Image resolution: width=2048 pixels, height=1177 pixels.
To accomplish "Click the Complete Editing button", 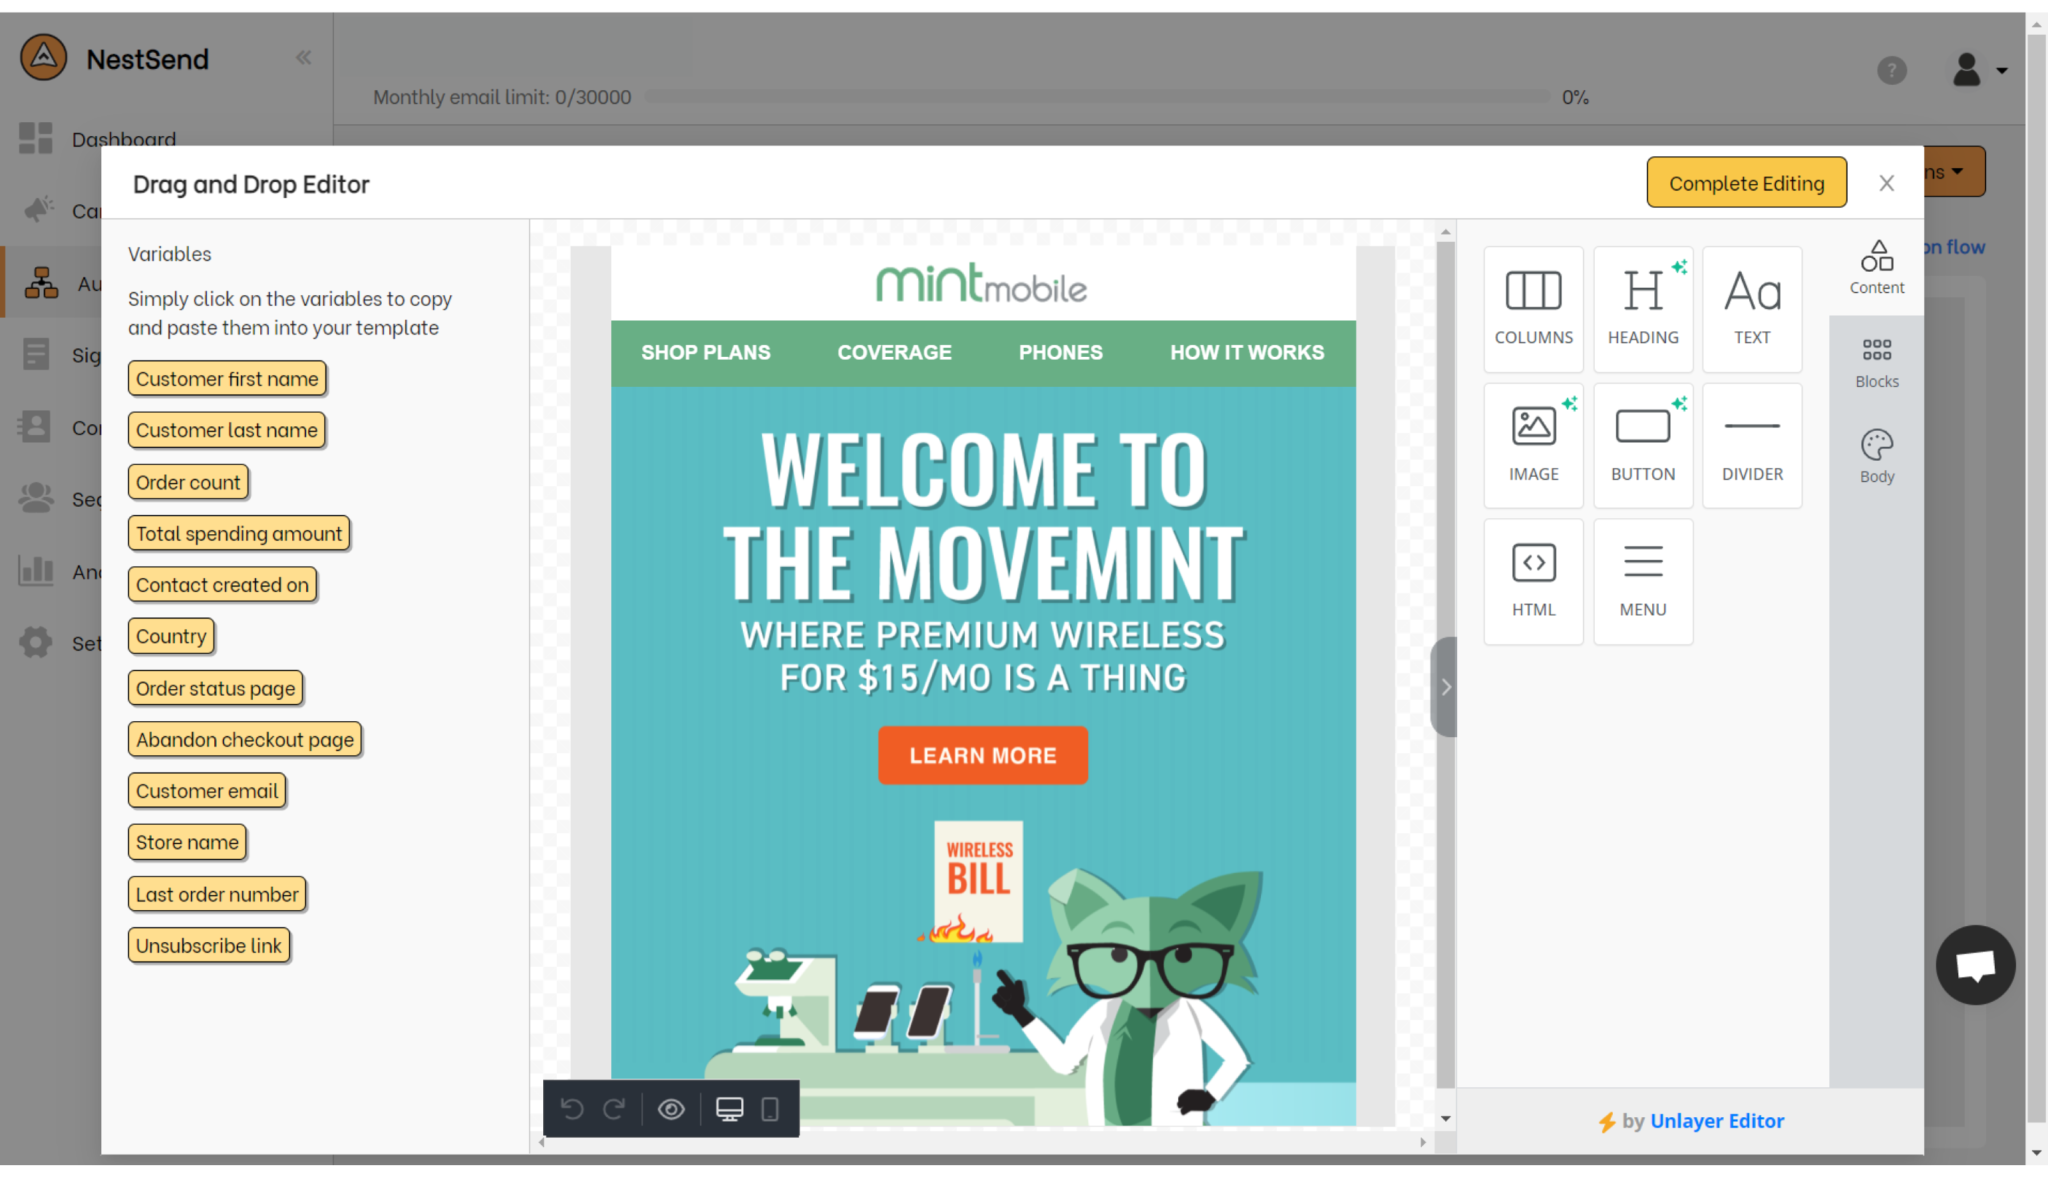I will pyautogui.click(x=1746, y=182).
